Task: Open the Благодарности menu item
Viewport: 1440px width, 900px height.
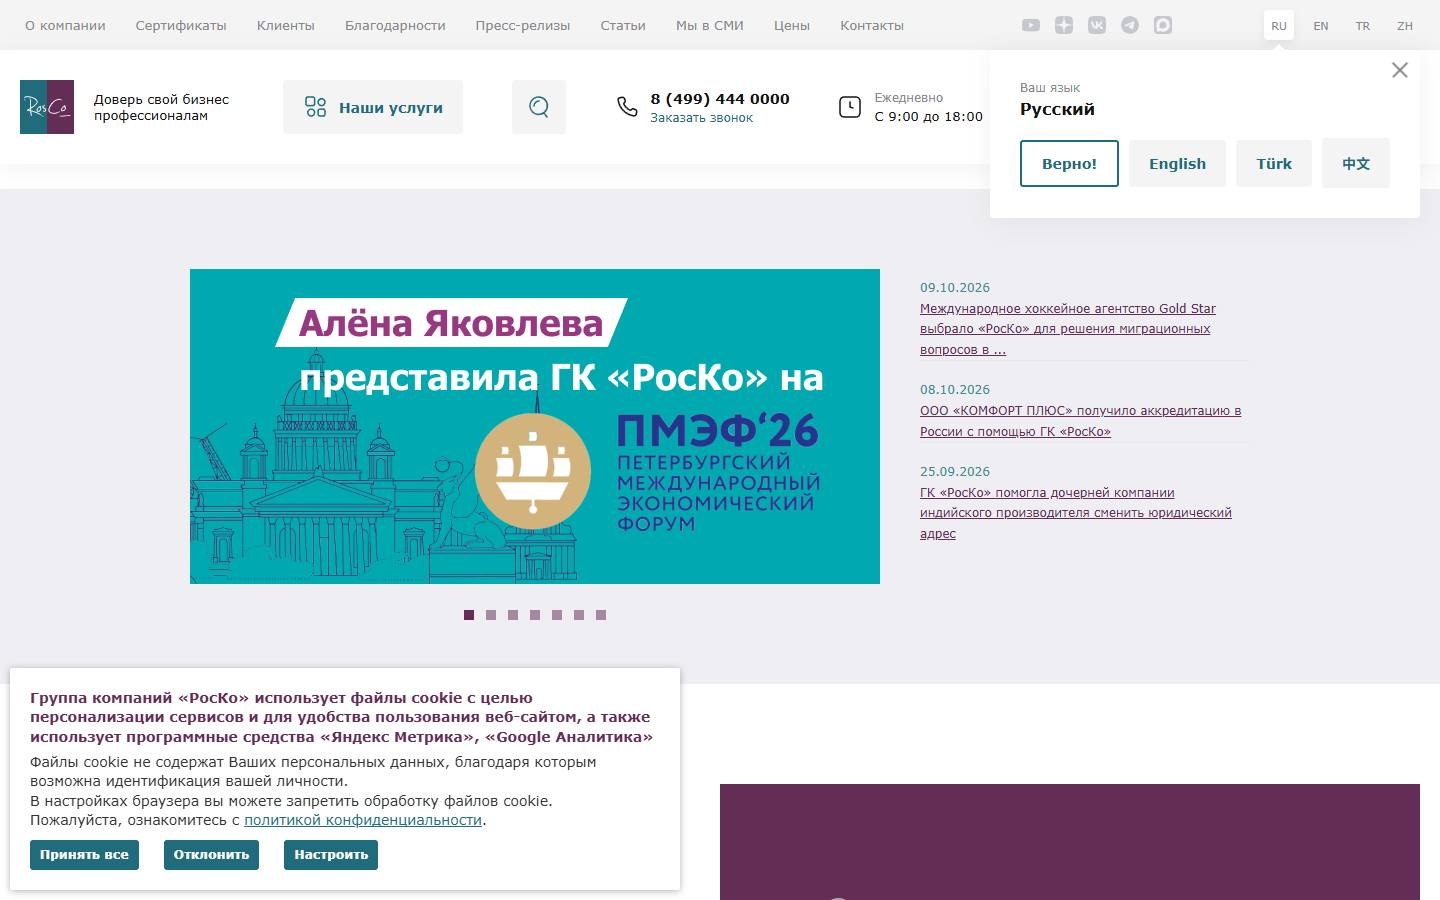Action: coord(395,26)
